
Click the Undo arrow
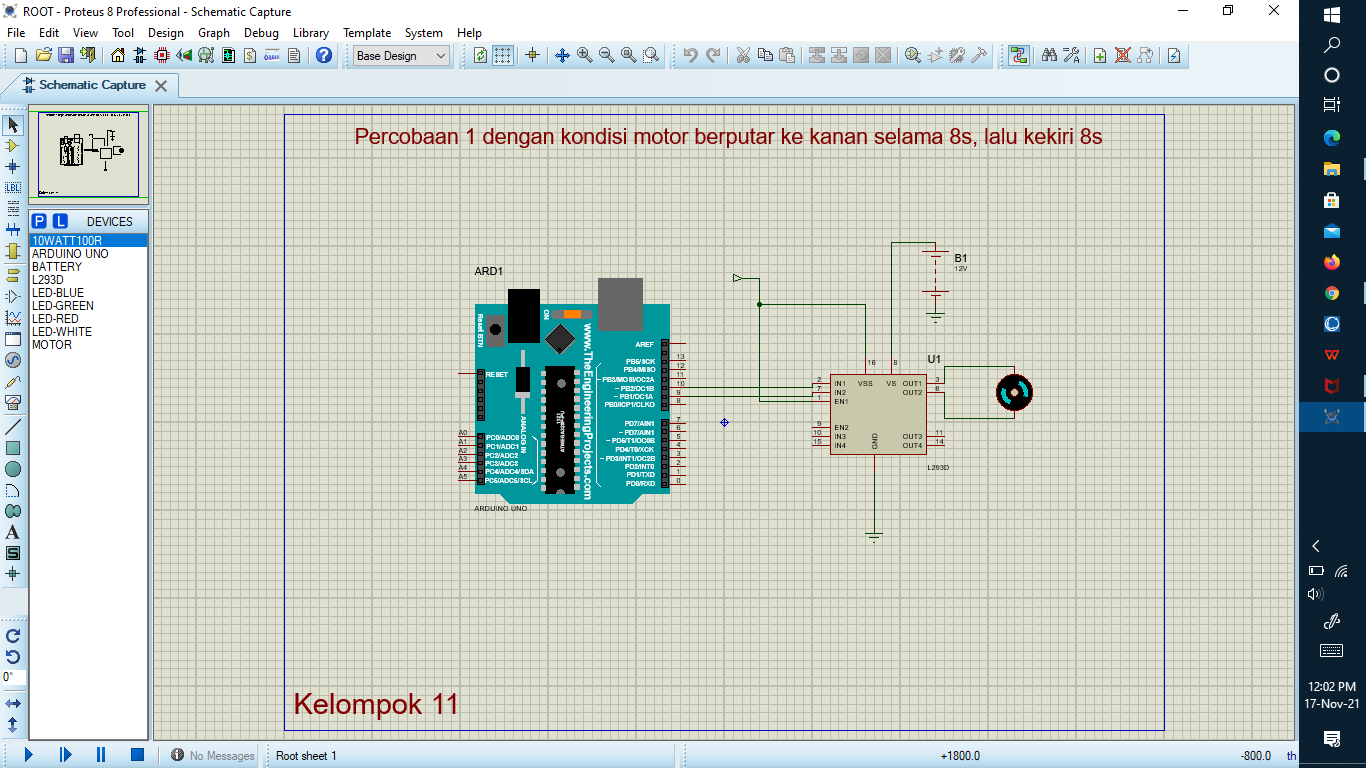click(x=690, y=56)
